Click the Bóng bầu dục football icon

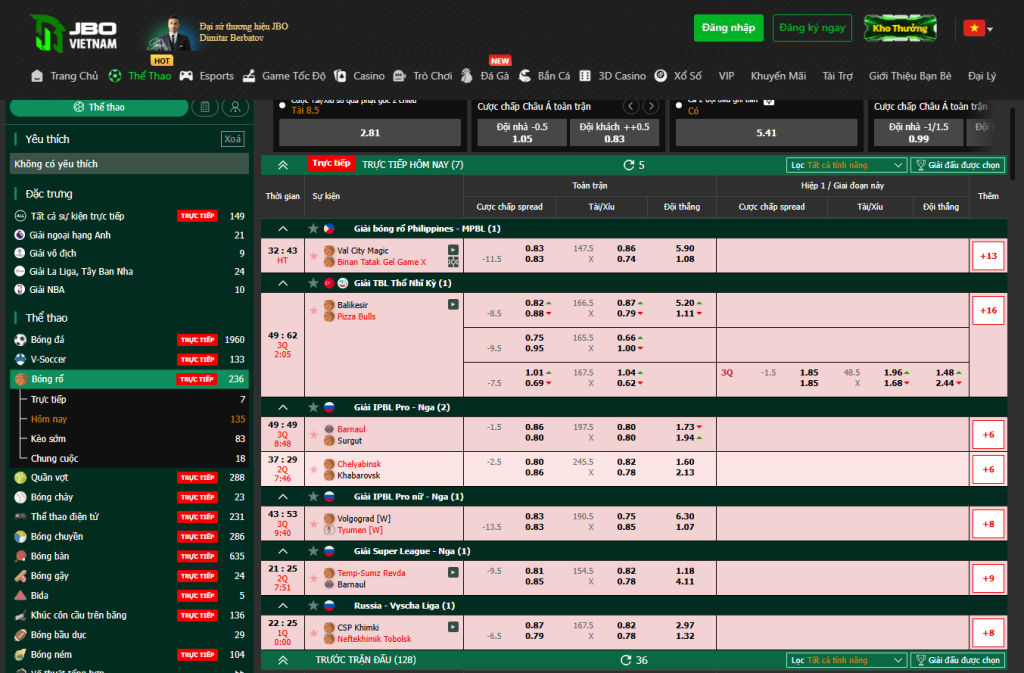click(x=20, y=634)
